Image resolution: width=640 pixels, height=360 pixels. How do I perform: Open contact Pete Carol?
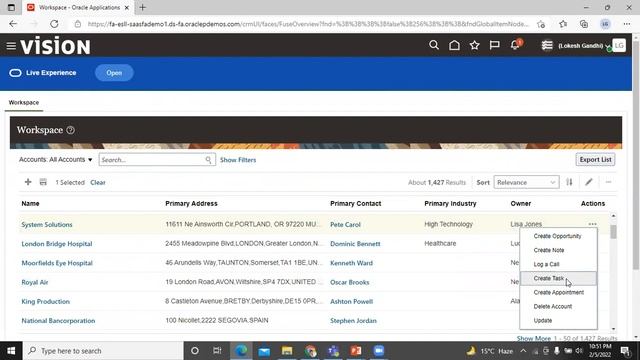[x=345, y=224]
